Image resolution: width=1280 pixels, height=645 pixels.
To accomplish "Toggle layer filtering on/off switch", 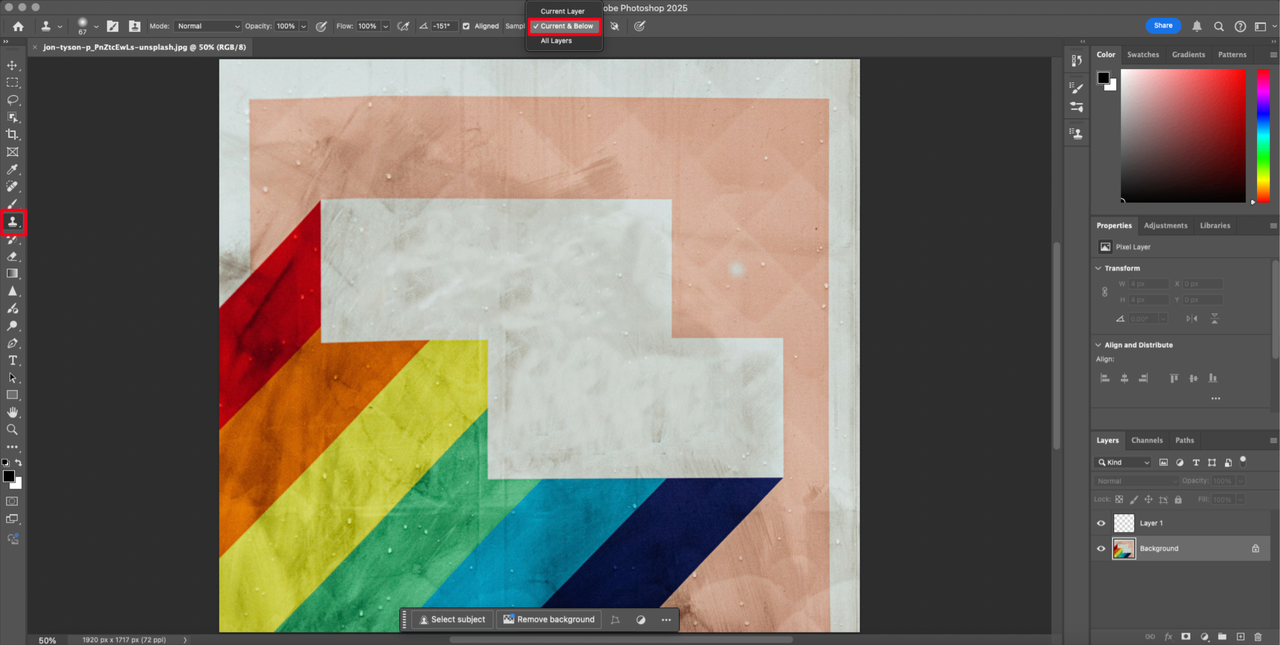I will [1243, 461].
